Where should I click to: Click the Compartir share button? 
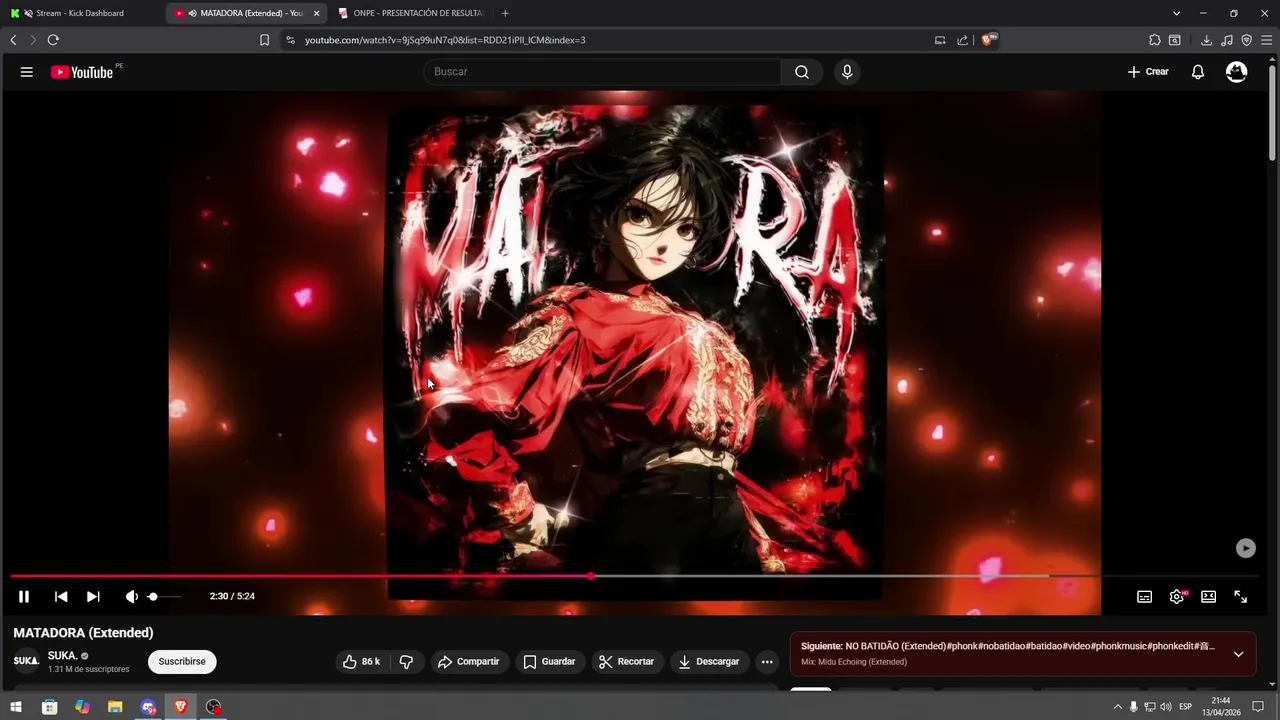pyautogui.click(x=469, y=662)
